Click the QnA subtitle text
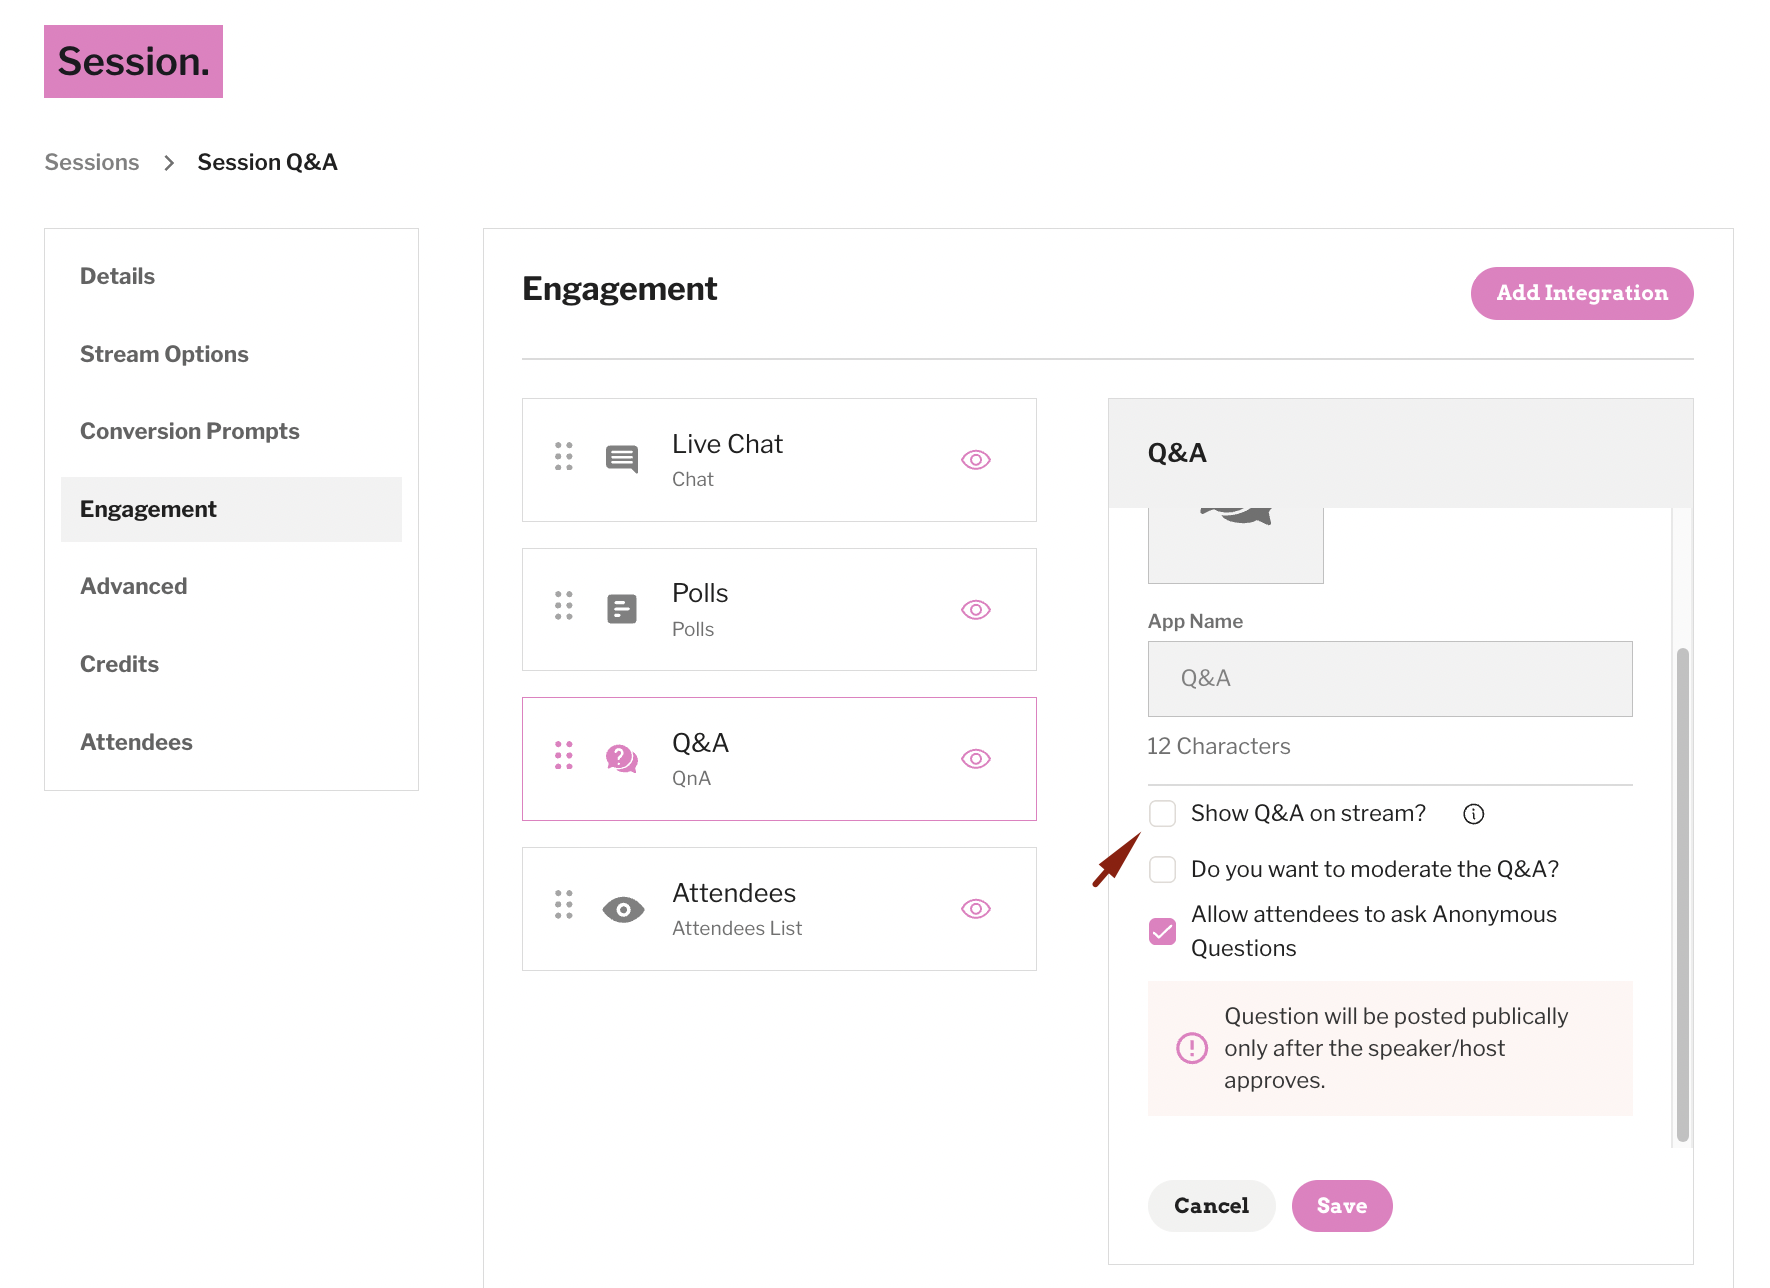The height and width of the screenshot is (1288, 1770). (691, 778)
